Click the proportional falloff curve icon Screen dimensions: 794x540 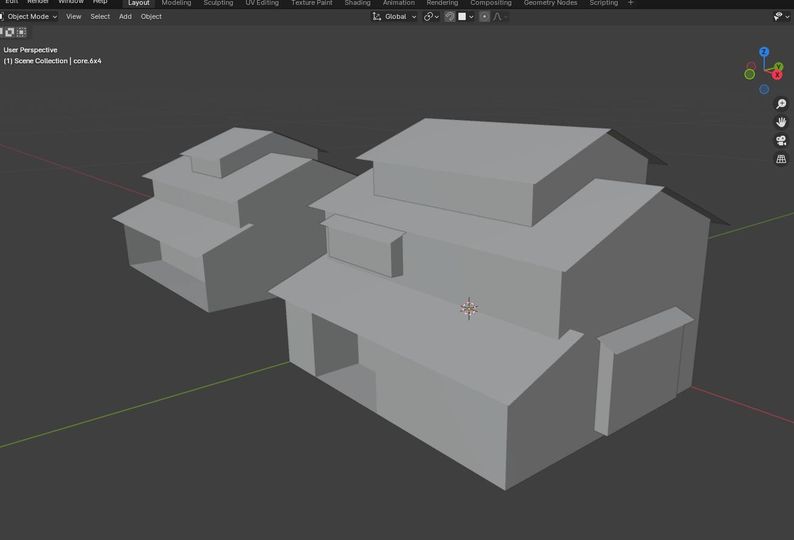coord(497,17)
